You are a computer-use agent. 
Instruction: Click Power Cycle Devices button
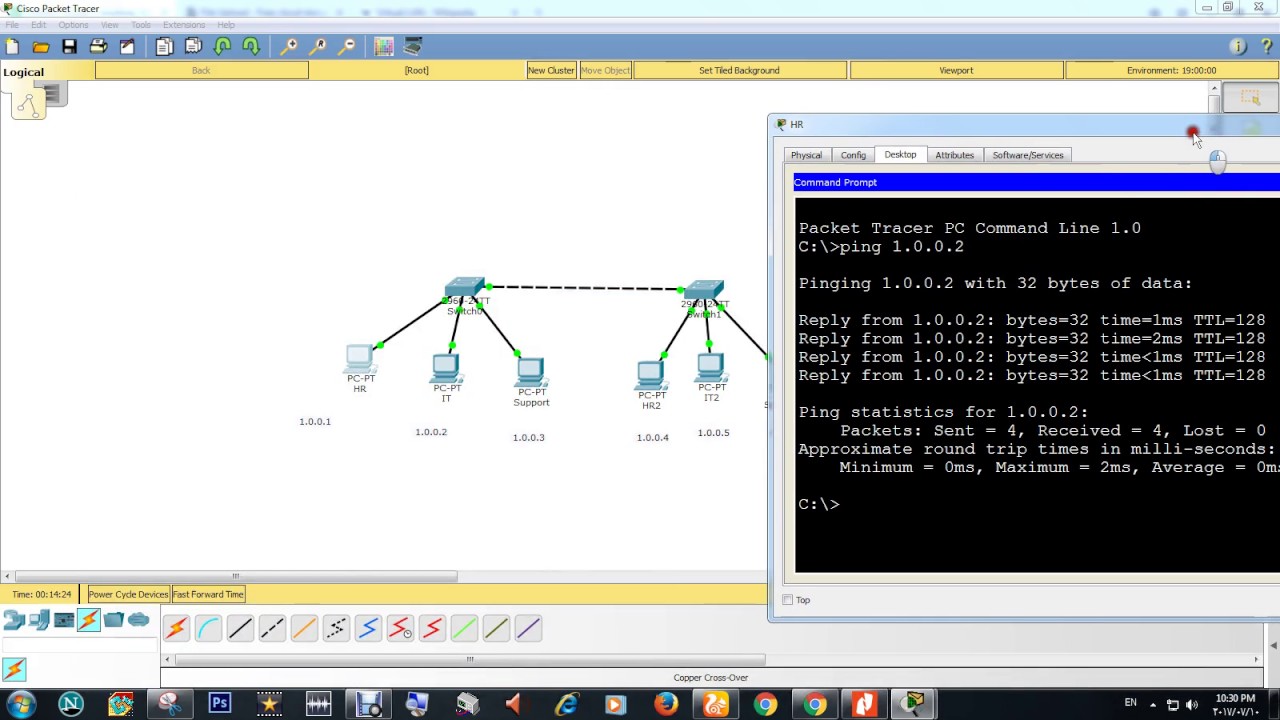coord(128,594)
